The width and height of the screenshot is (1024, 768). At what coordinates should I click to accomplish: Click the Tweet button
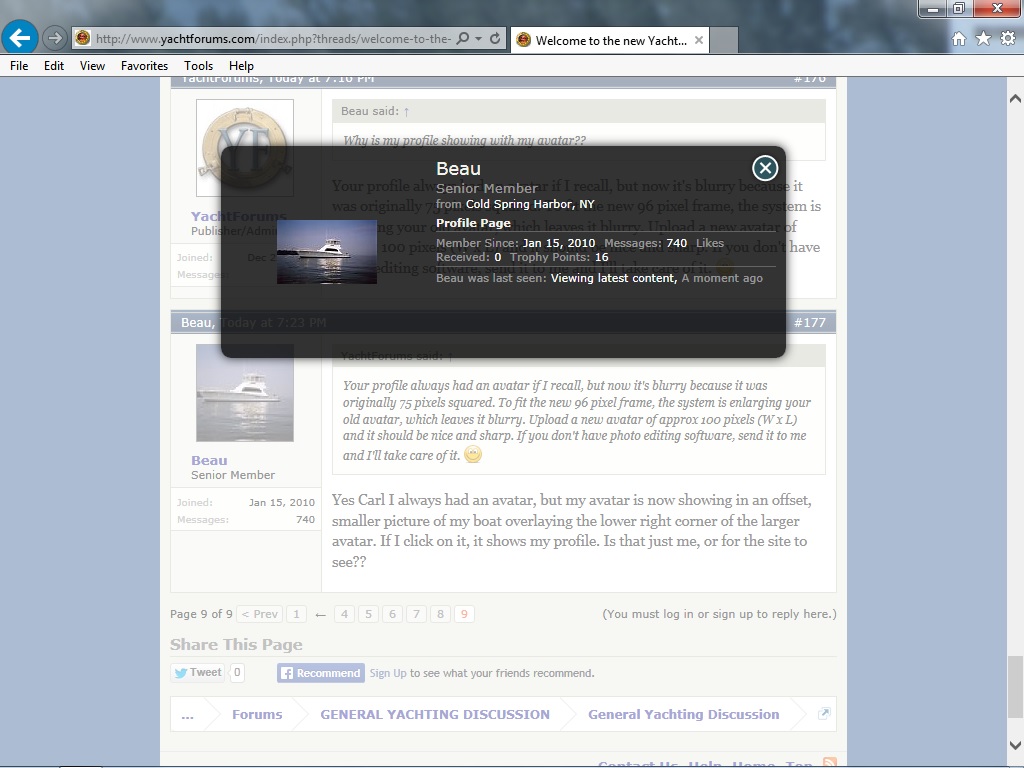tap(198, 673)
